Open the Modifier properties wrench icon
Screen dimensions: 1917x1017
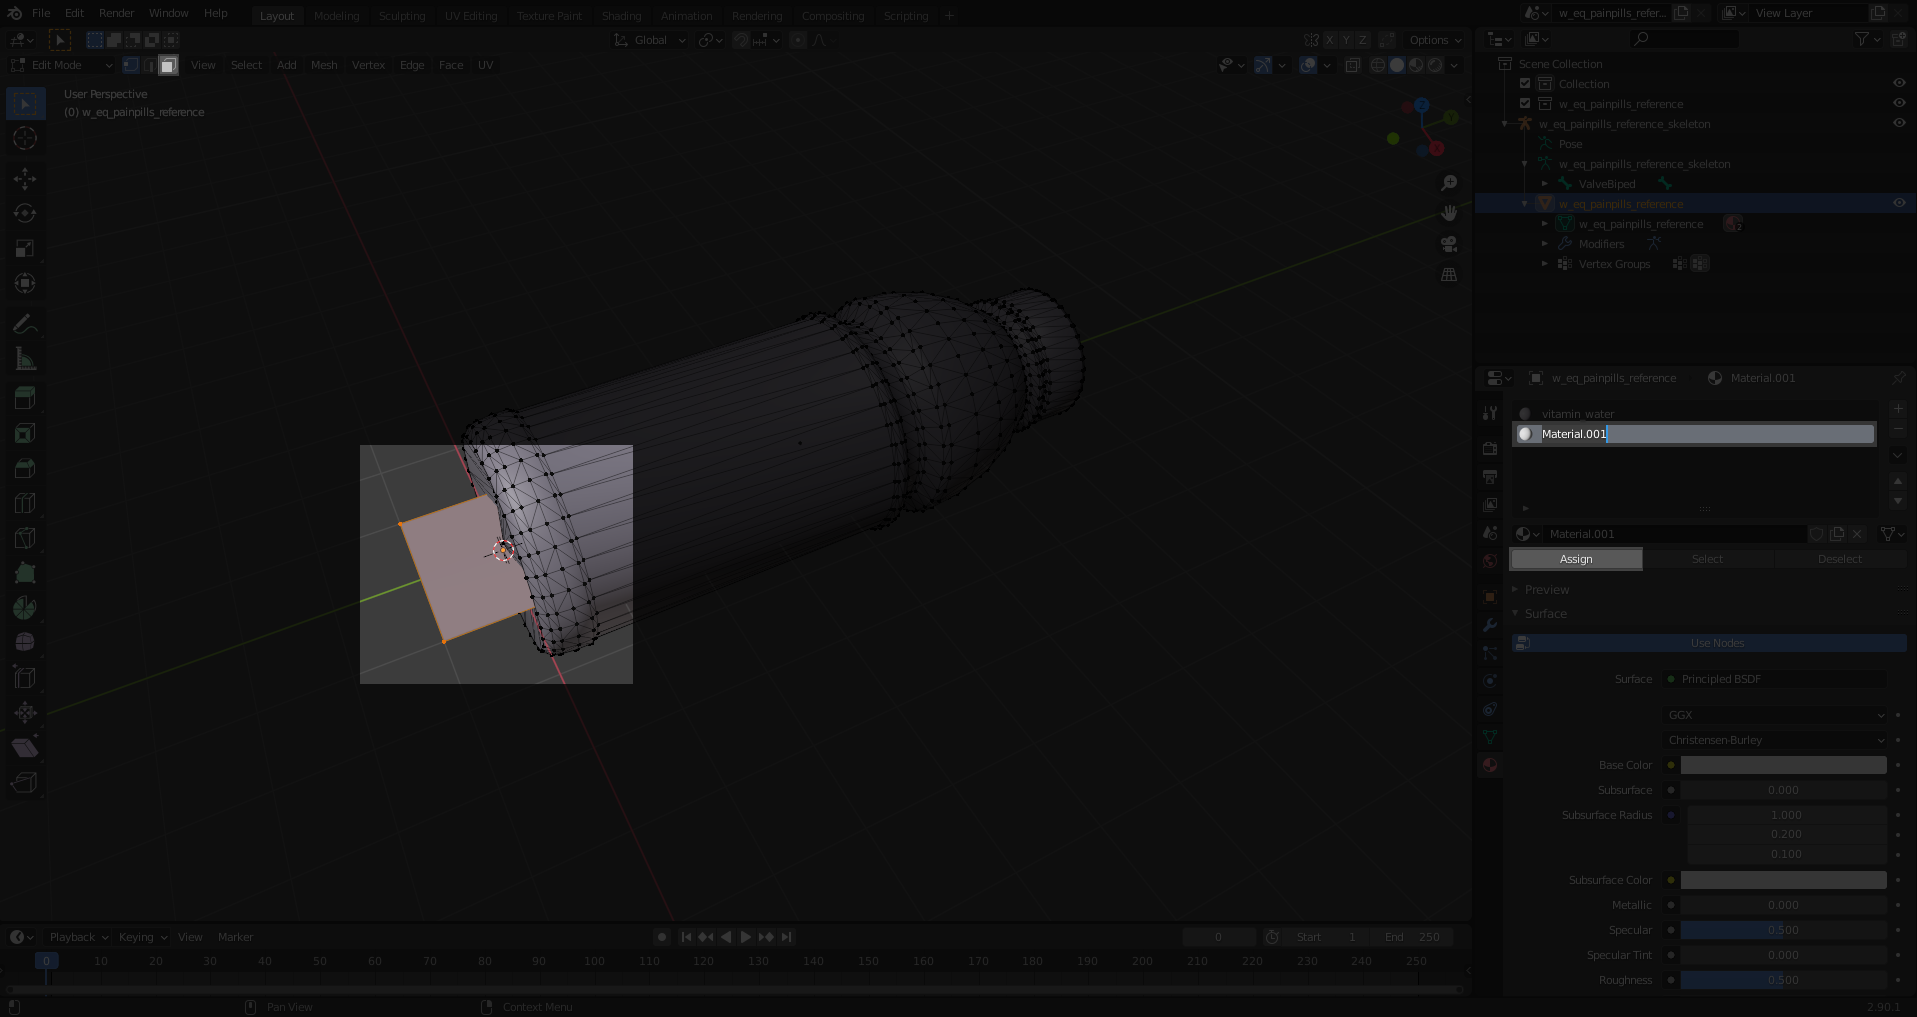[1490, 625]
